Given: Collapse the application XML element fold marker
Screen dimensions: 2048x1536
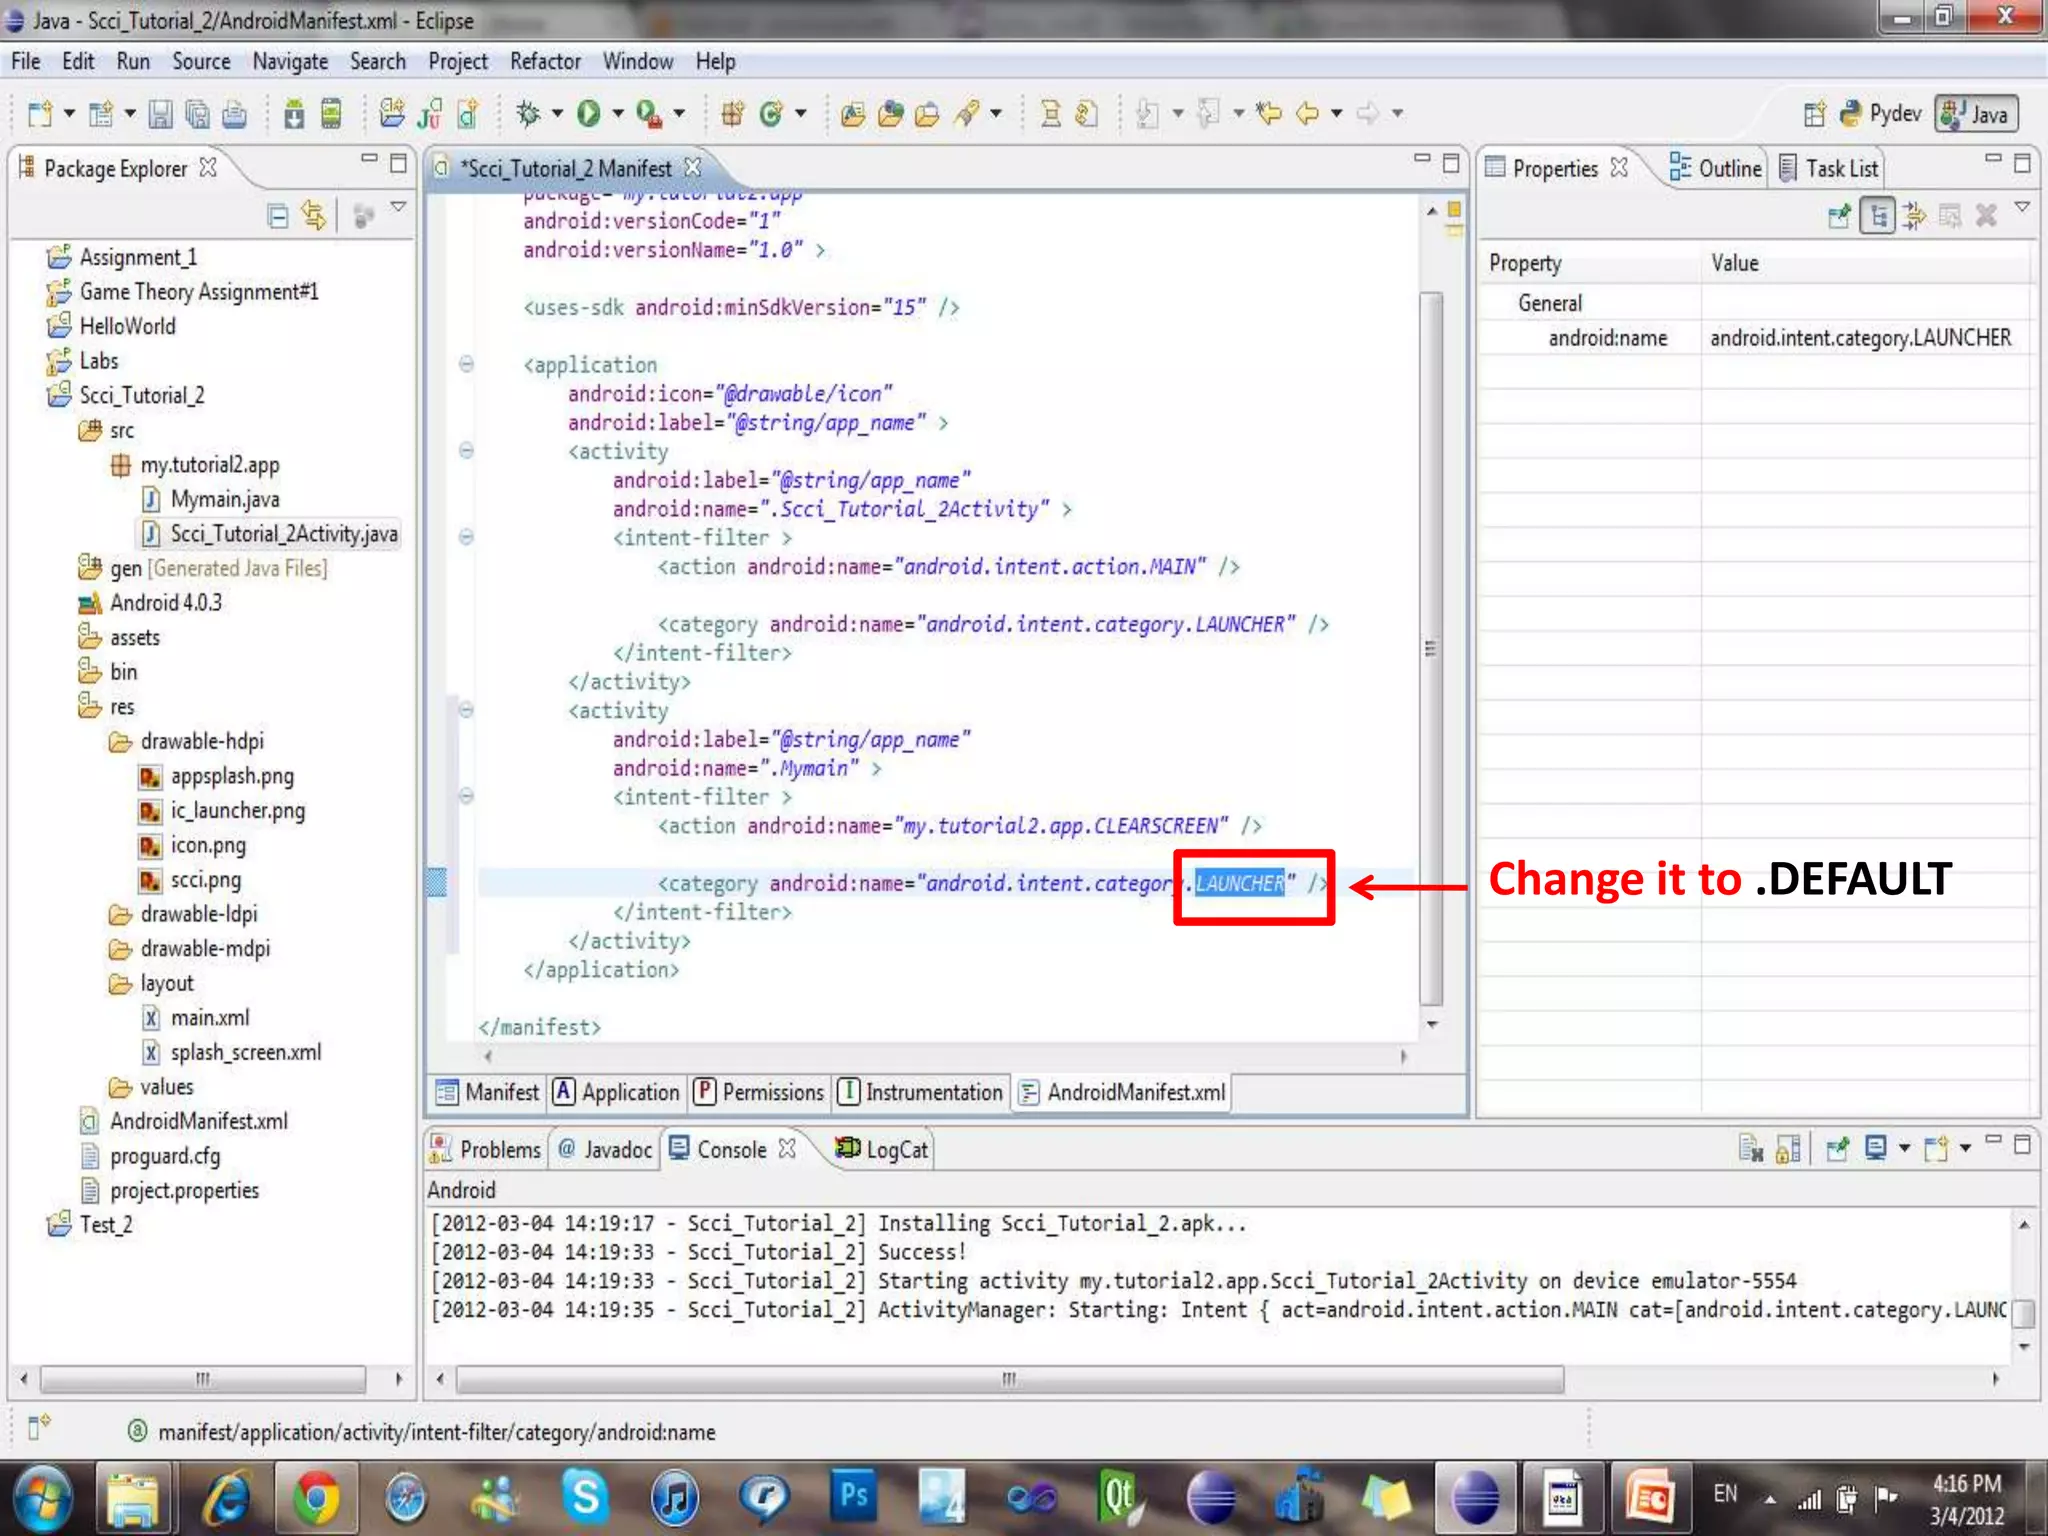Looking at the screenshot, I should point(466,364).
